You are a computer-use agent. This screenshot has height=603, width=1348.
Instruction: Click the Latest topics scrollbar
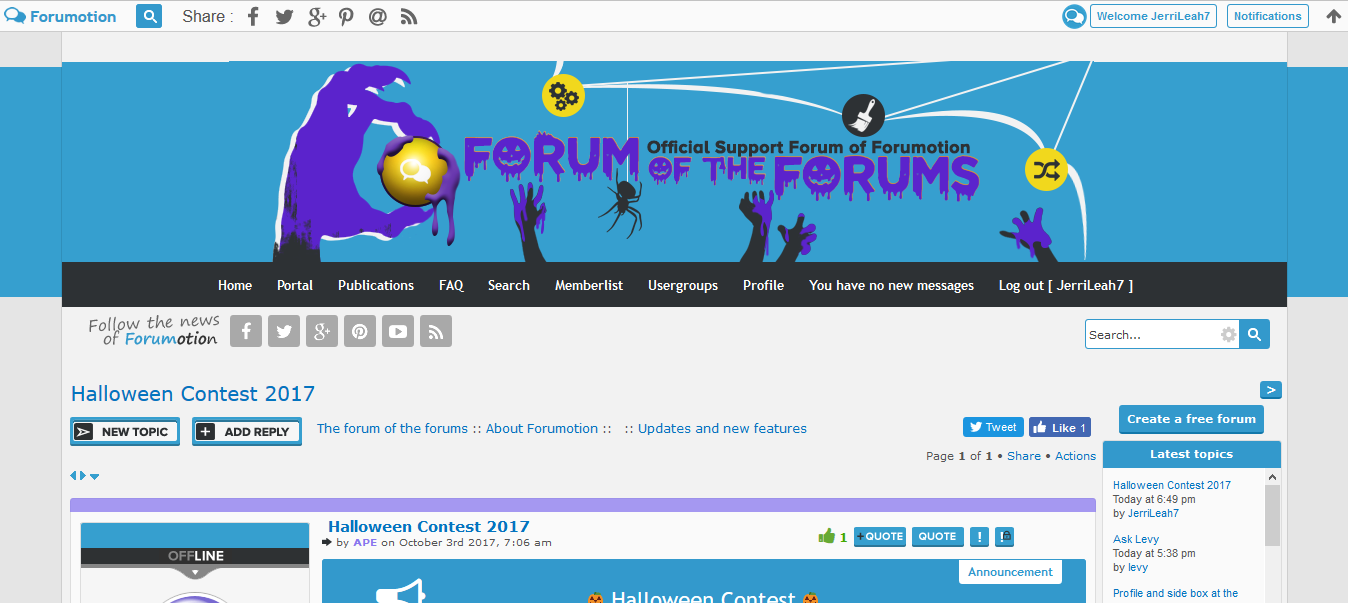[1272, 516]
